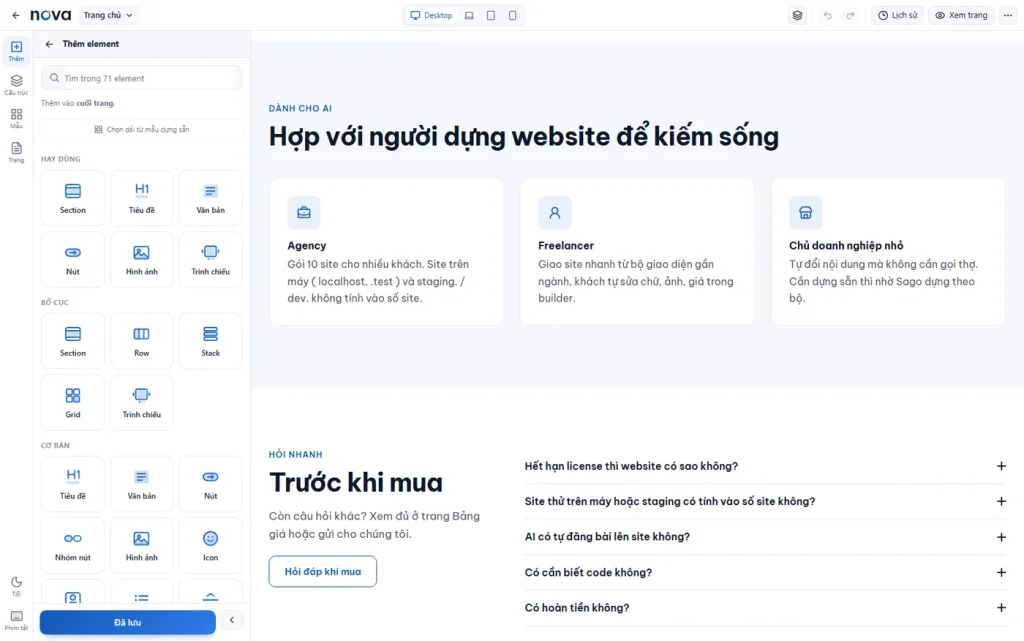
Task: Expand Có hoàn tiền không FAQ
Action: tap(765, 608)
